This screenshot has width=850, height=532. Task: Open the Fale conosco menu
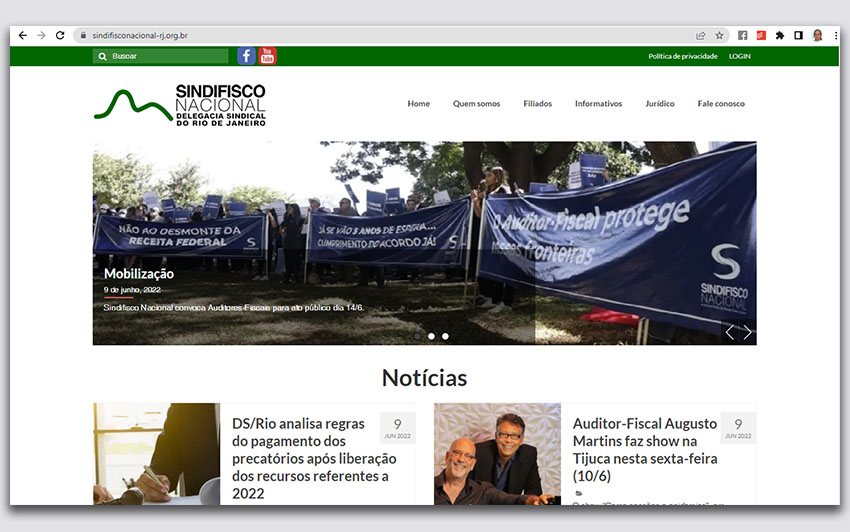tap(721, 104)
